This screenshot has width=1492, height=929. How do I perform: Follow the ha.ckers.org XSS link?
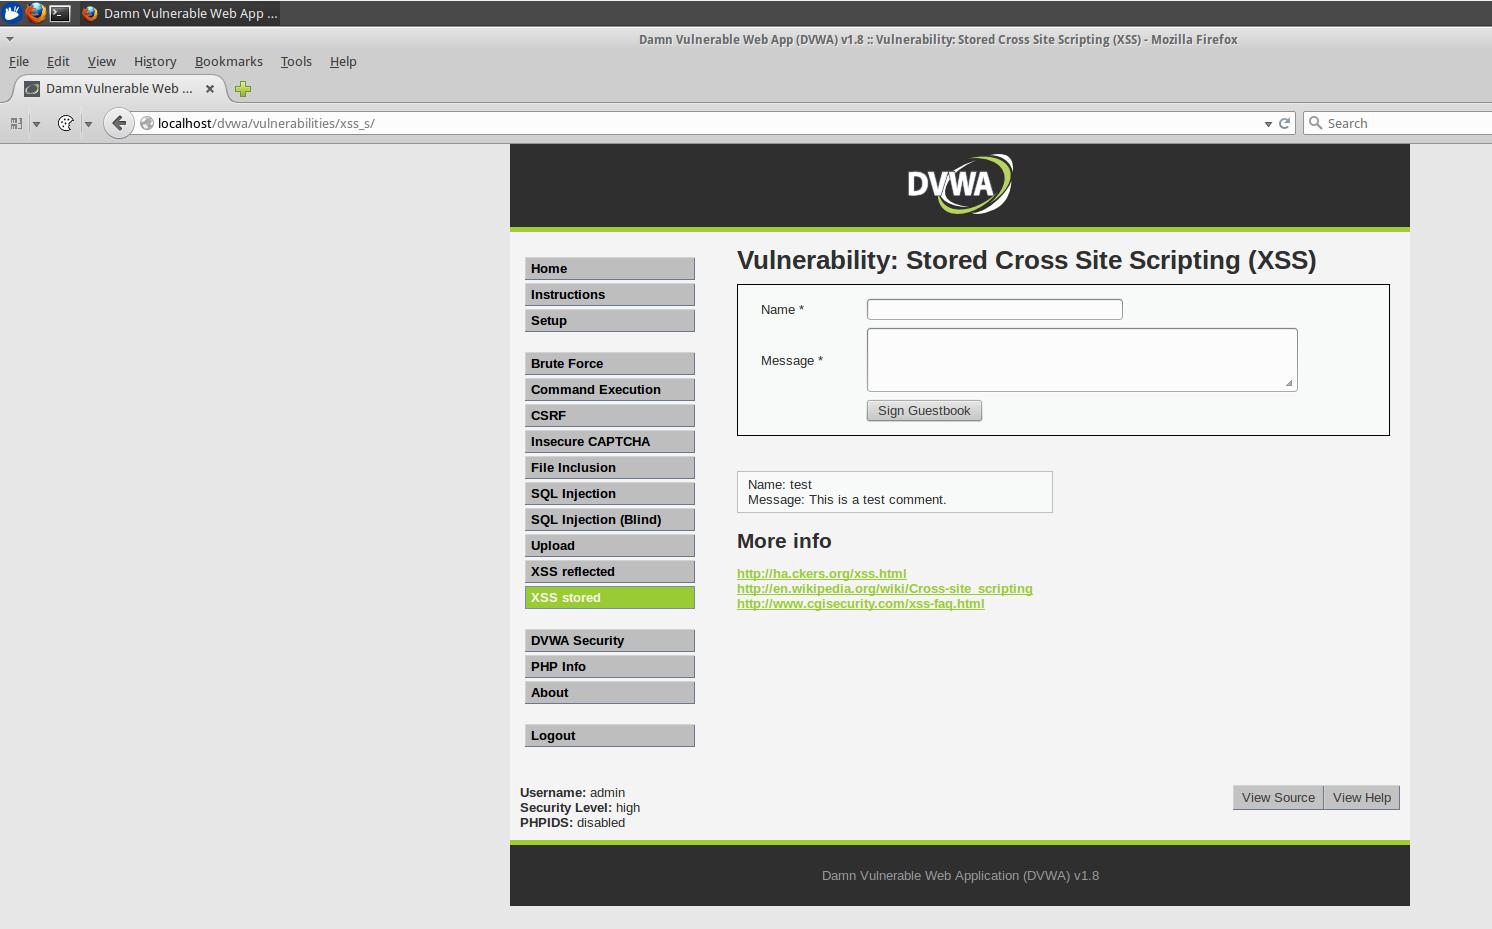[821, 573]
